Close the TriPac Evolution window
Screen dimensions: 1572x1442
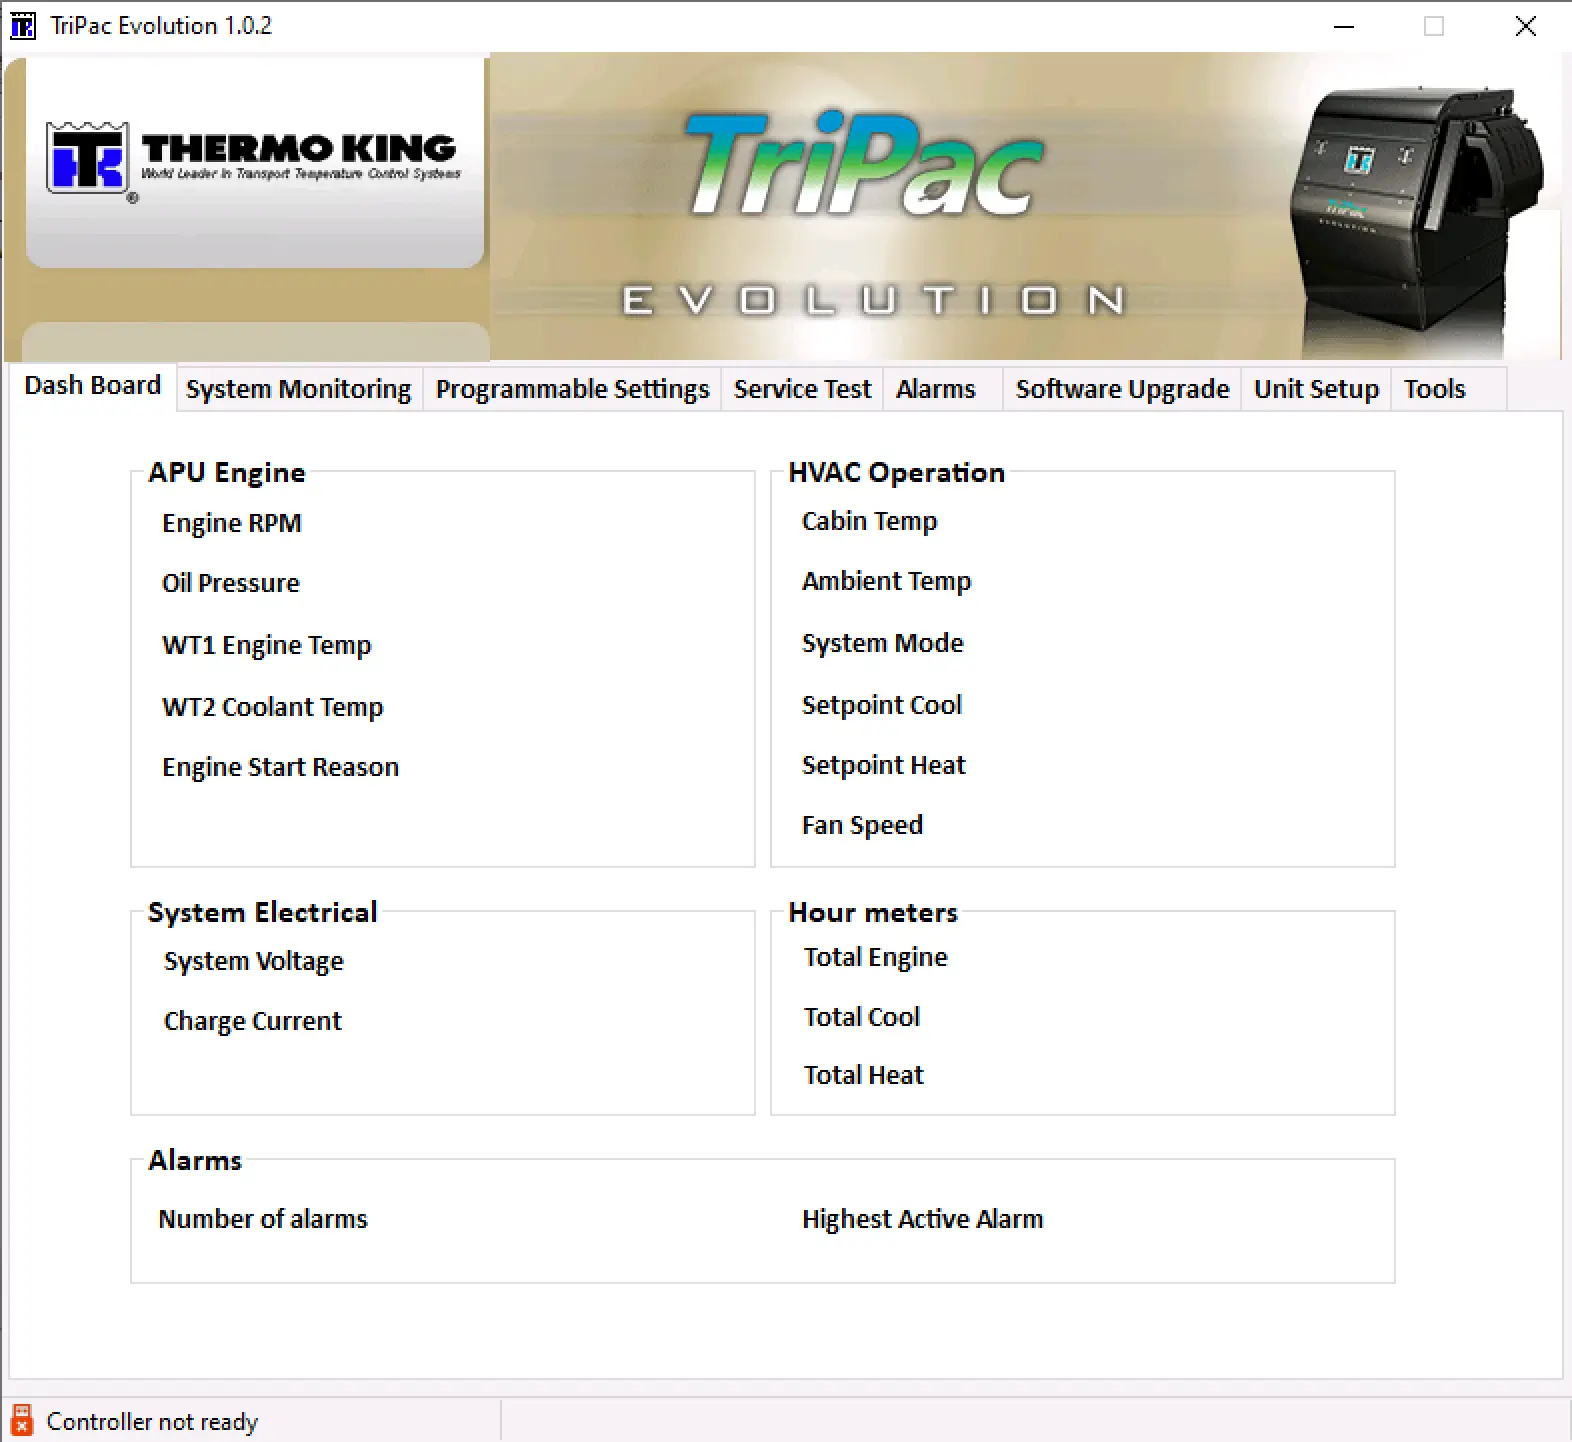(x=1525, y=26)
